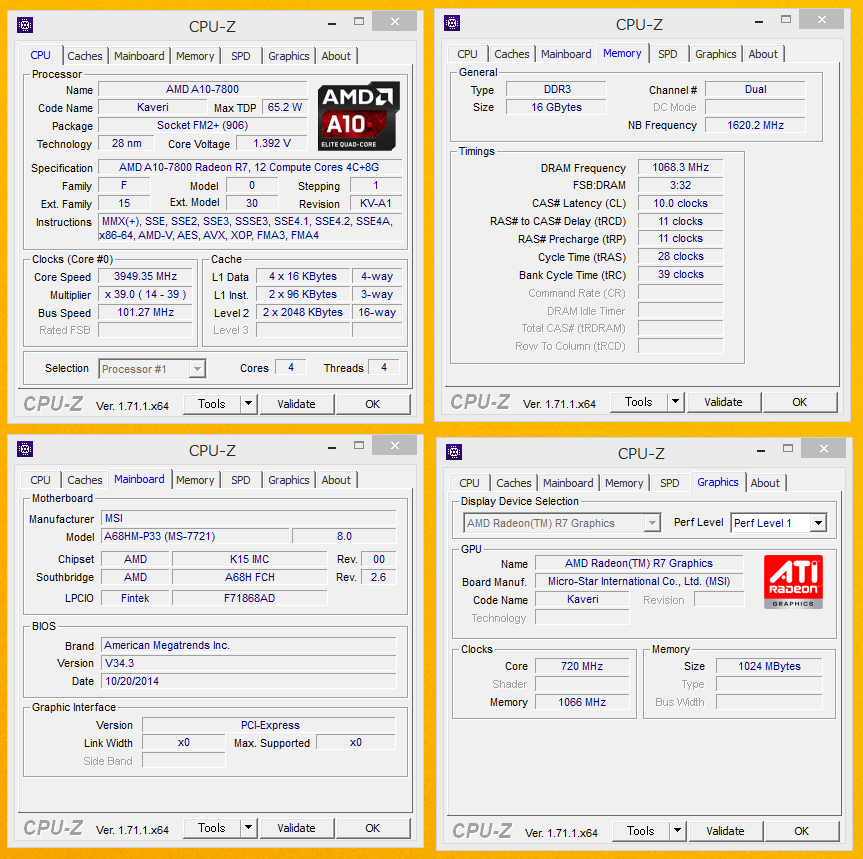Click the GPU memory size 1024 MBytes
863x859 pixels.
click(769, 666)
